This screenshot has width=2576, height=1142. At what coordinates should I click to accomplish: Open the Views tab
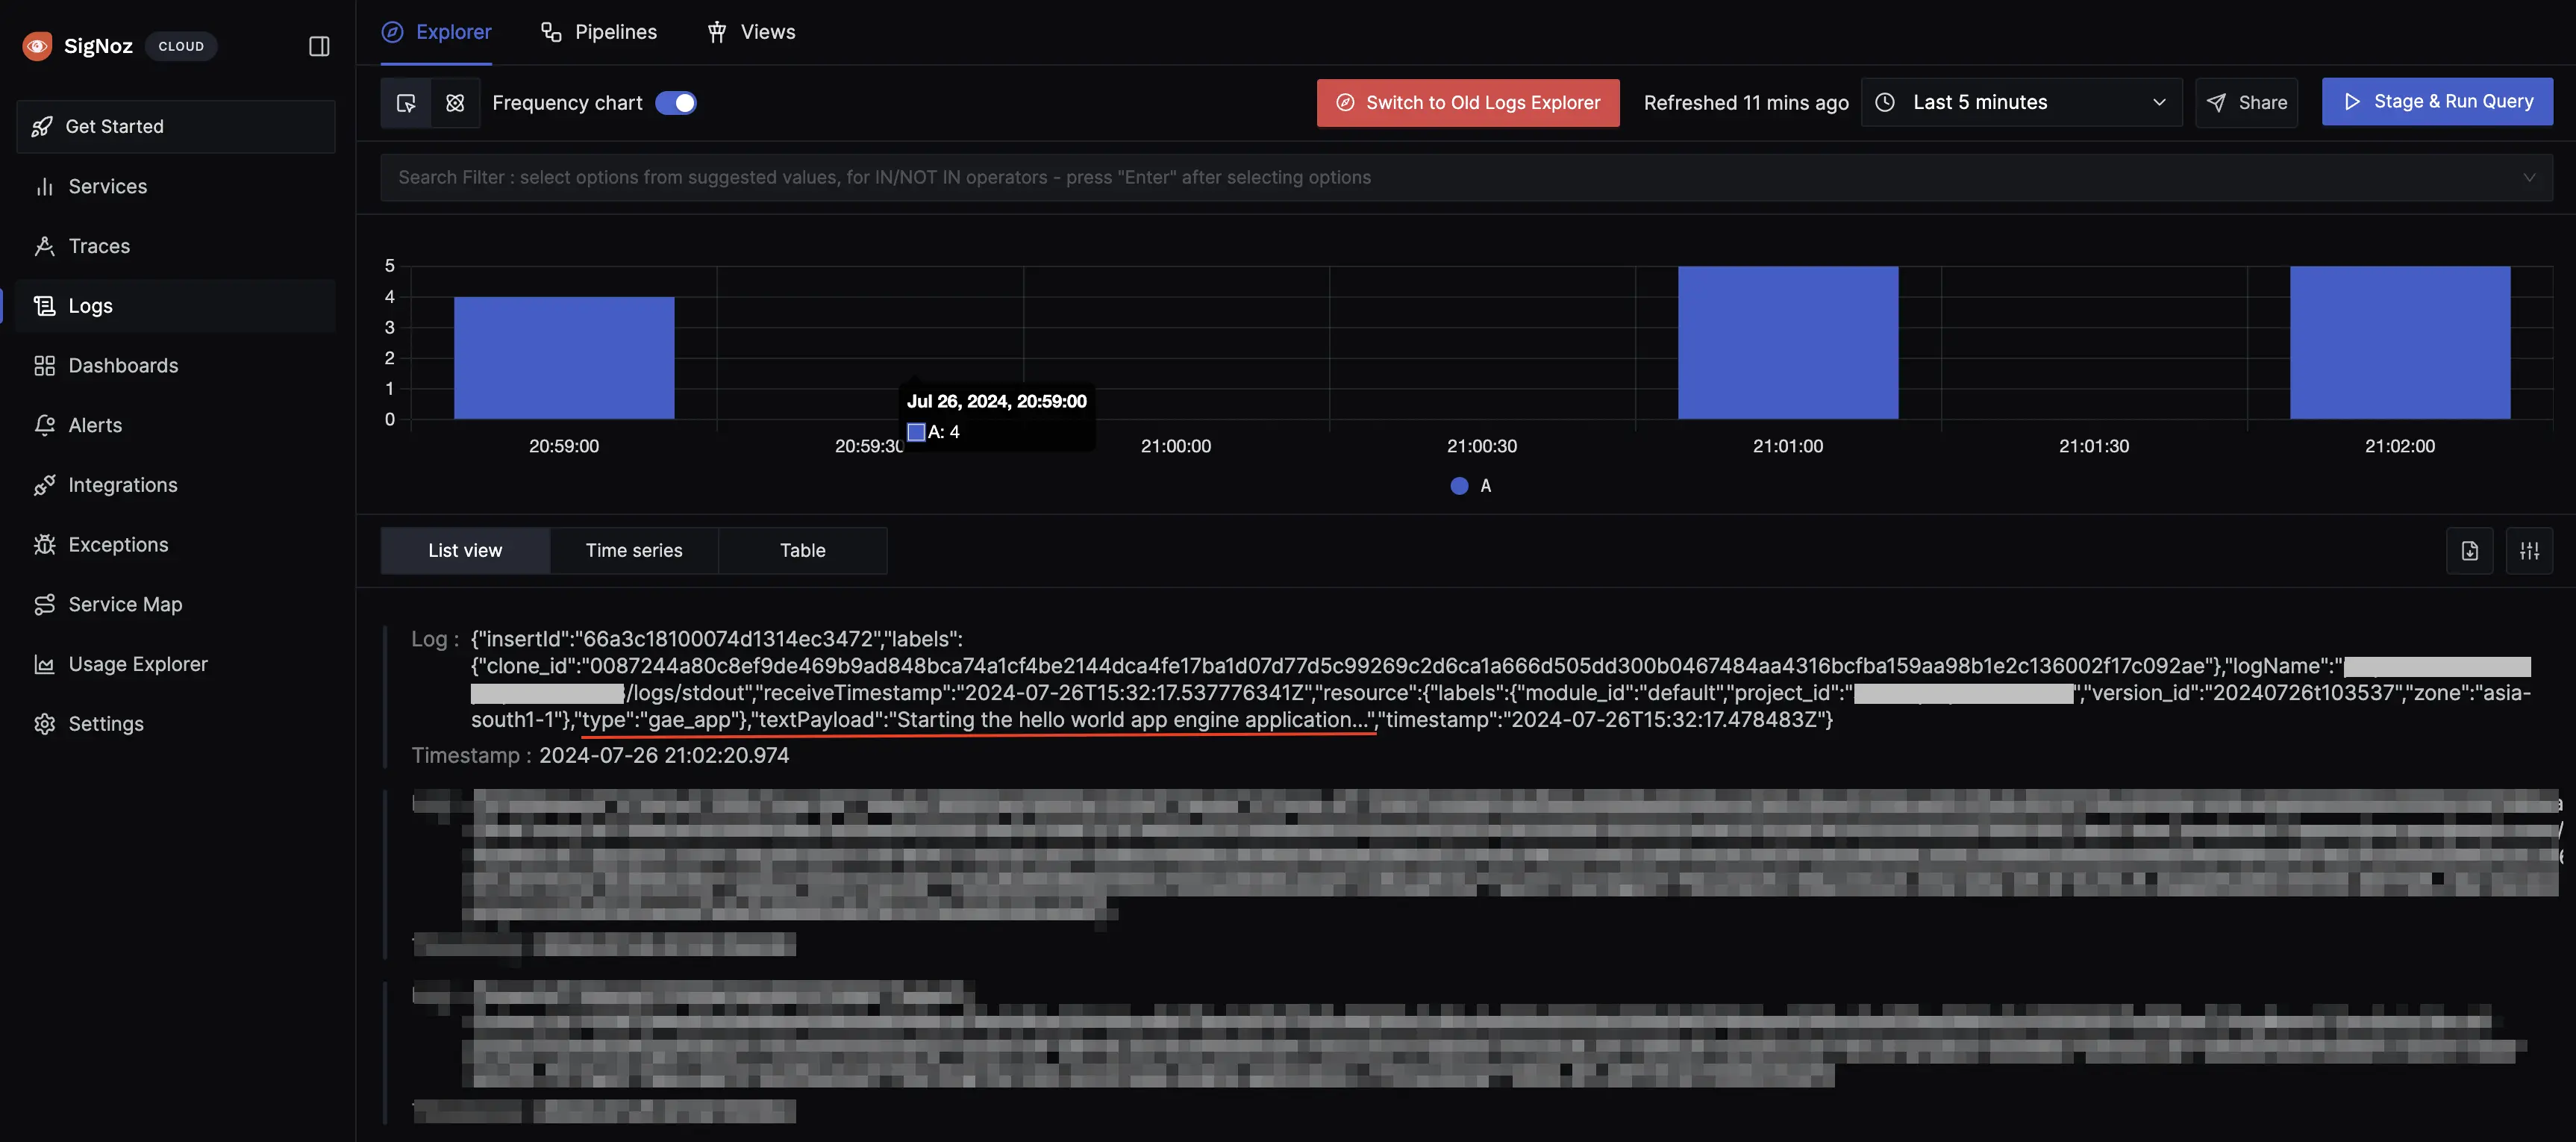[x=751, y=32]
